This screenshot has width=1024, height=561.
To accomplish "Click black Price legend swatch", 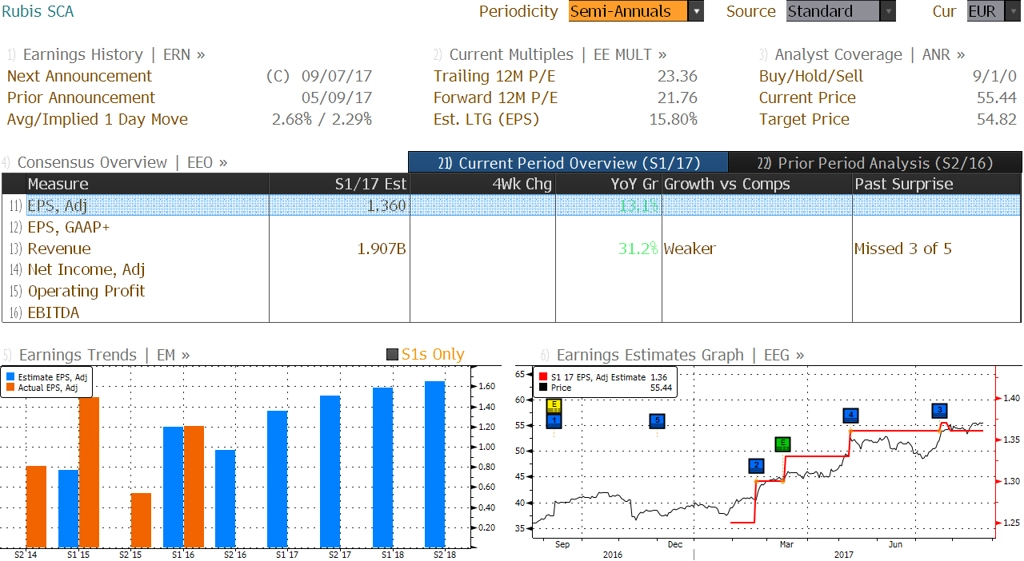I will pos(543,387).
